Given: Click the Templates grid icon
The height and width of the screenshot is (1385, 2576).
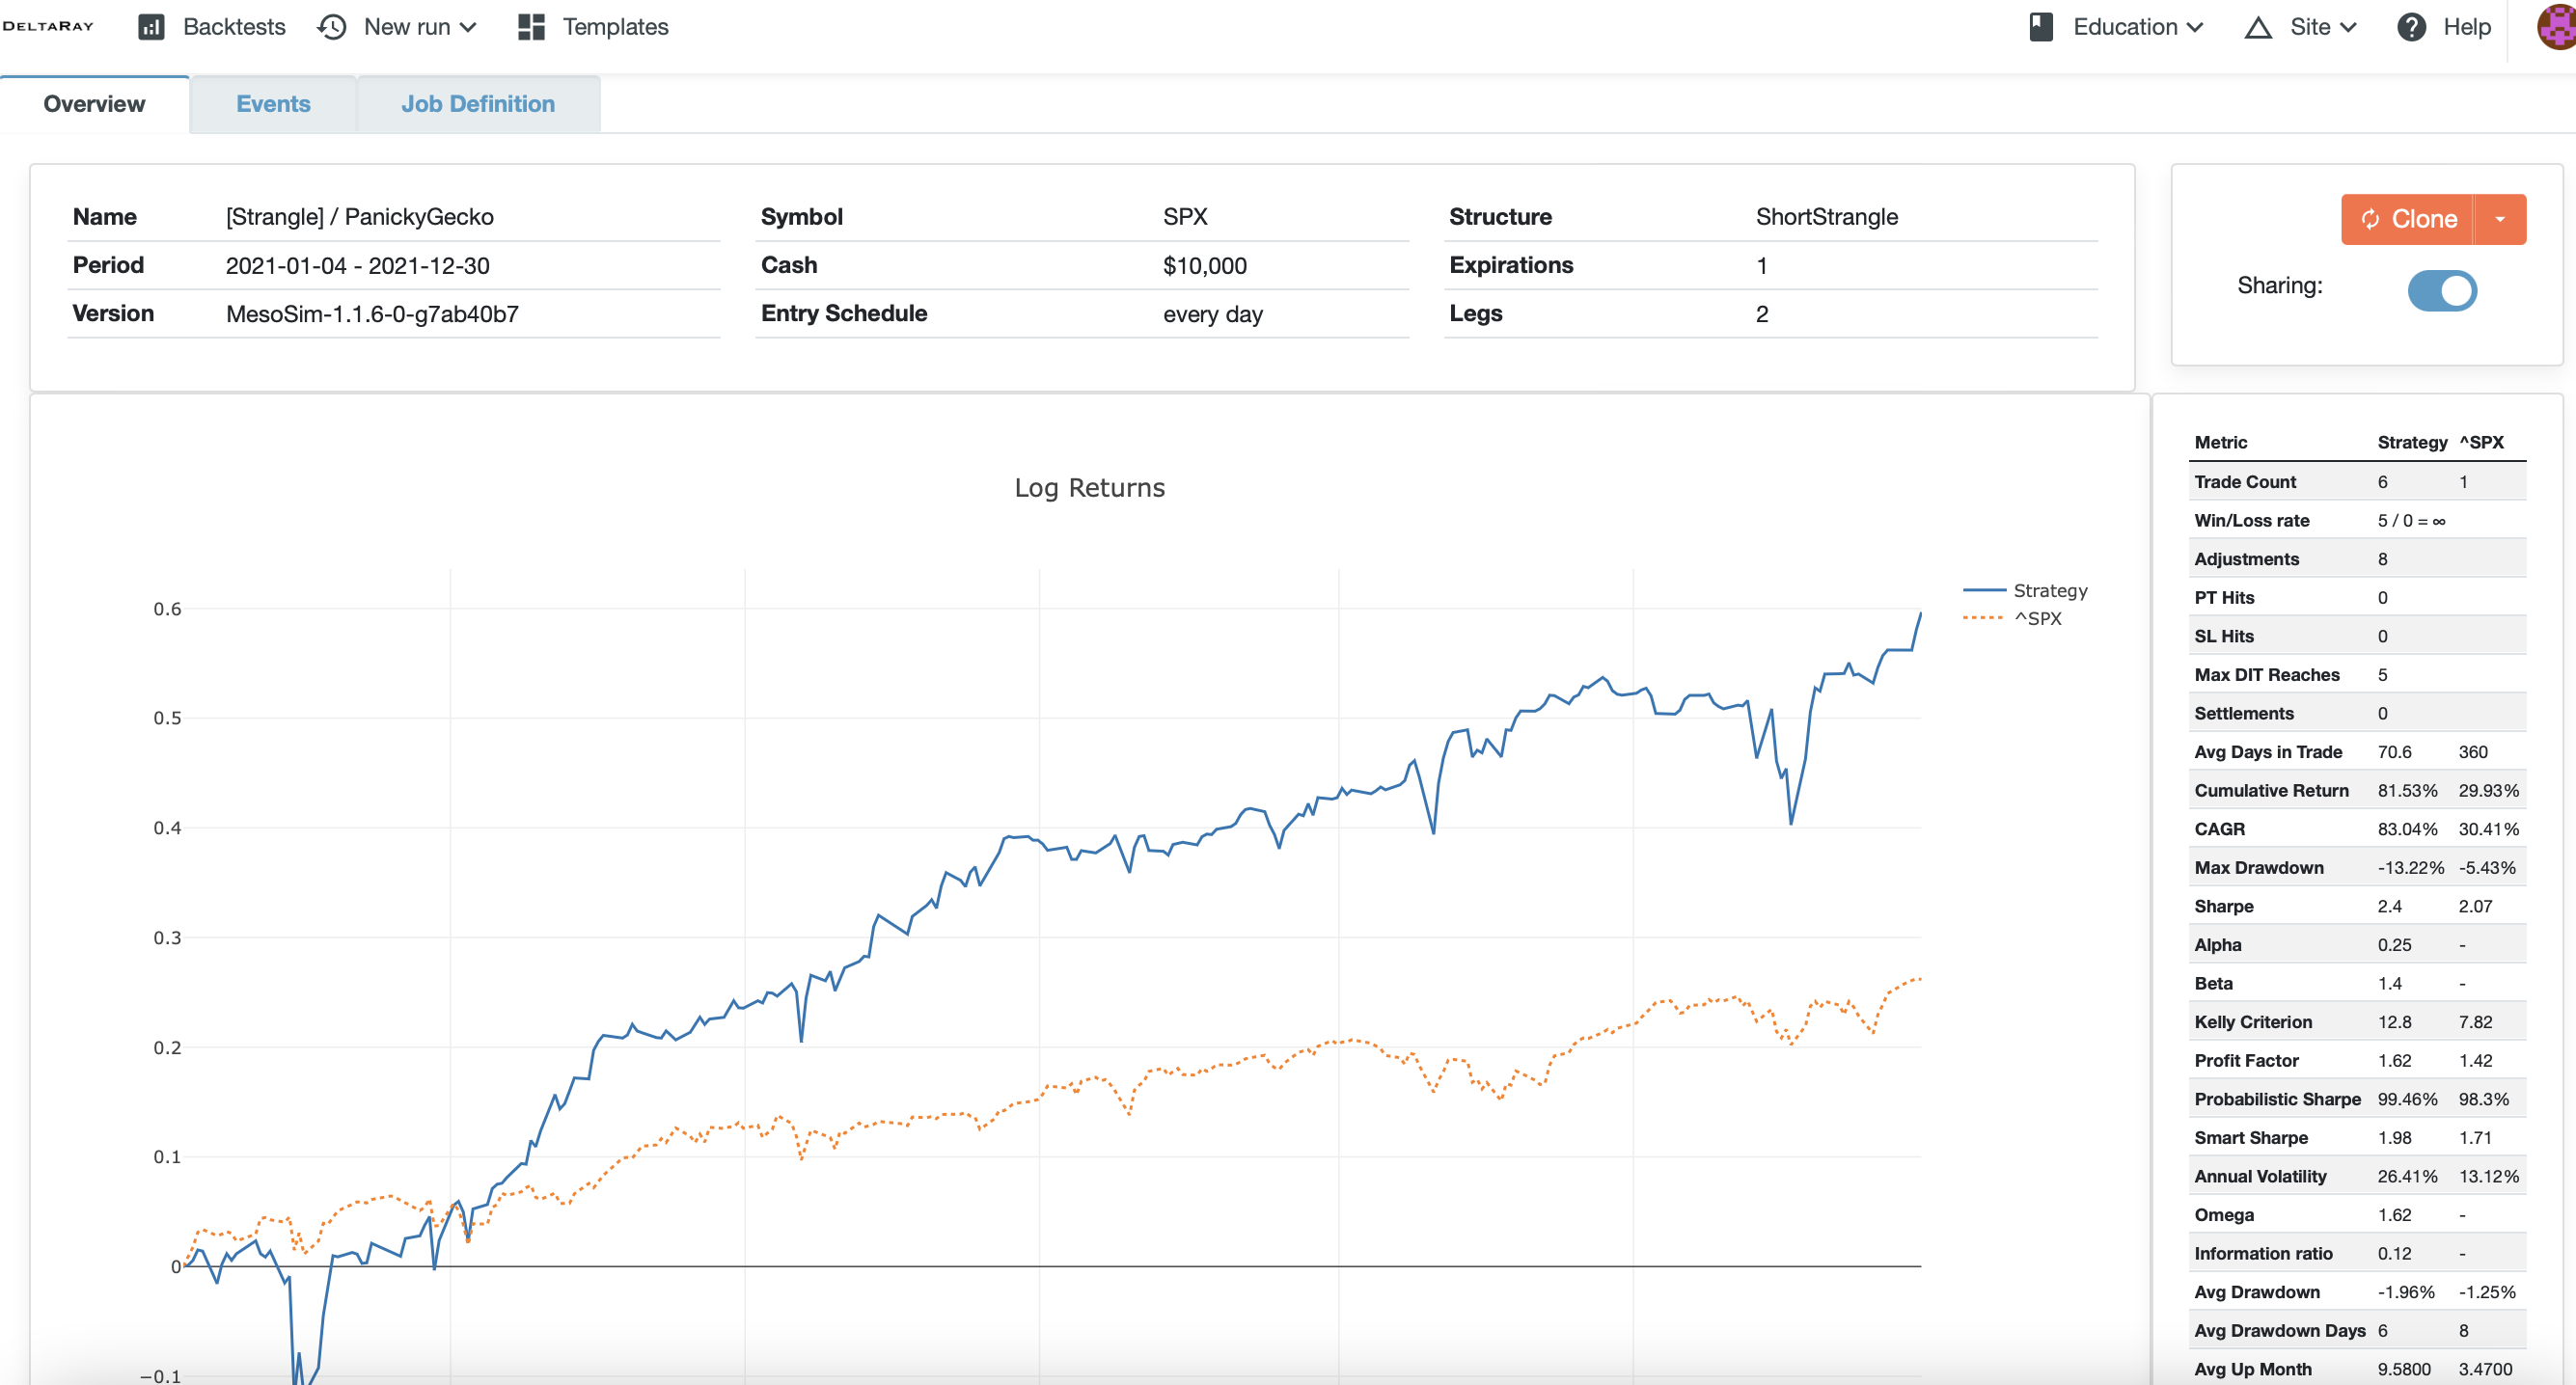Looking at the screenshot, I should (x=531, y=27).
